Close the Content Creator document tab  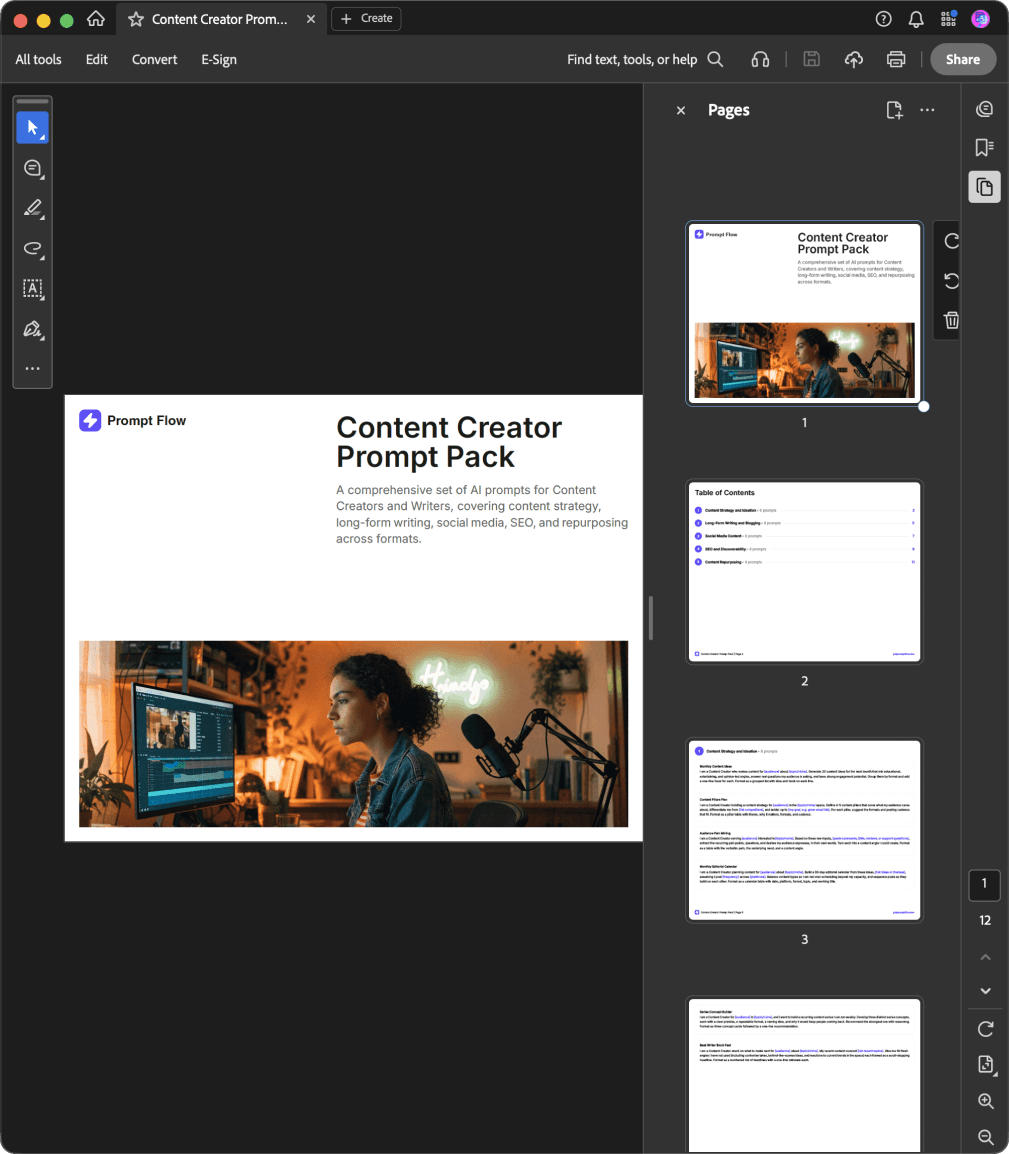click(311, 19)
